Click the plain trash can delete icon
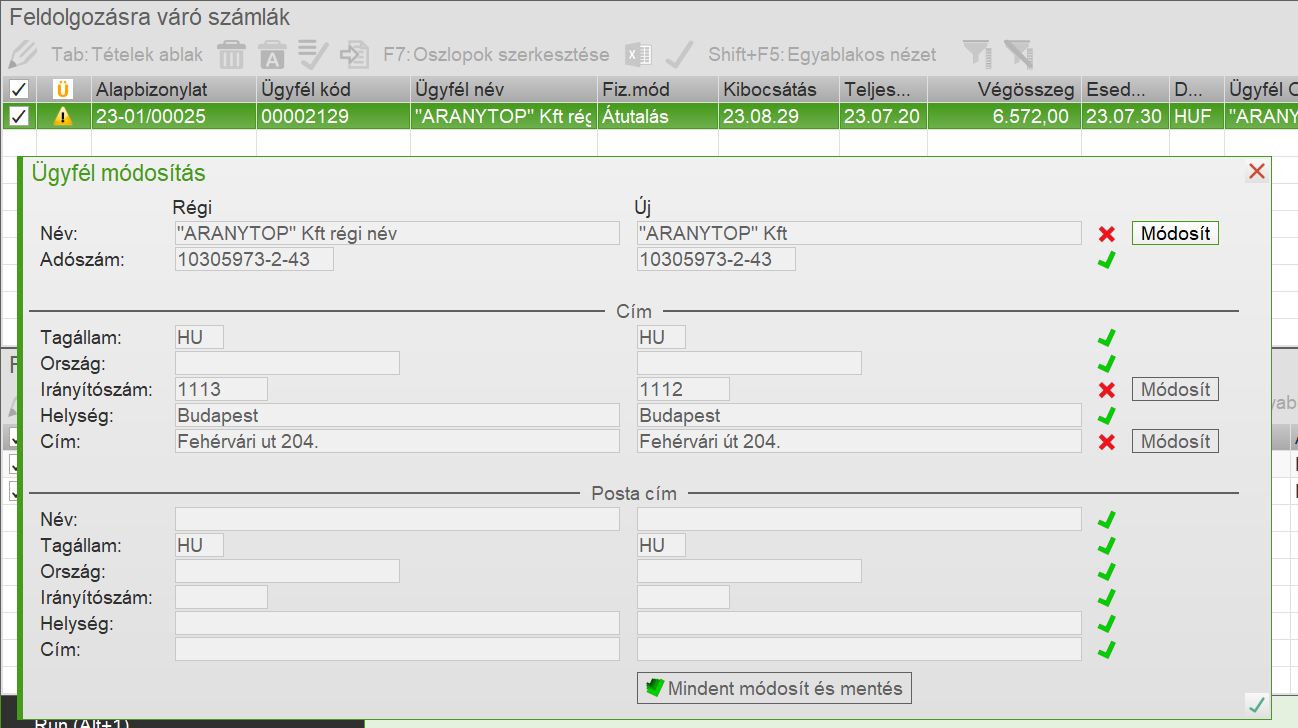1298x728 pixels. (x=232, y=53)
